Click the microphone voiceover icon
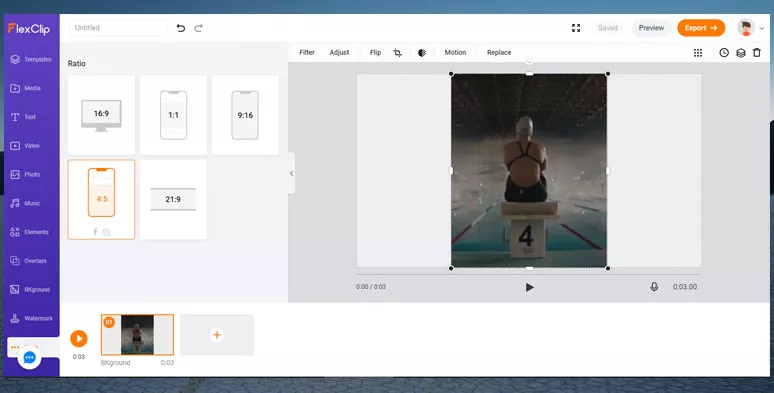Image resolution: width=774 pixels, height=393 pixels. 654,287
